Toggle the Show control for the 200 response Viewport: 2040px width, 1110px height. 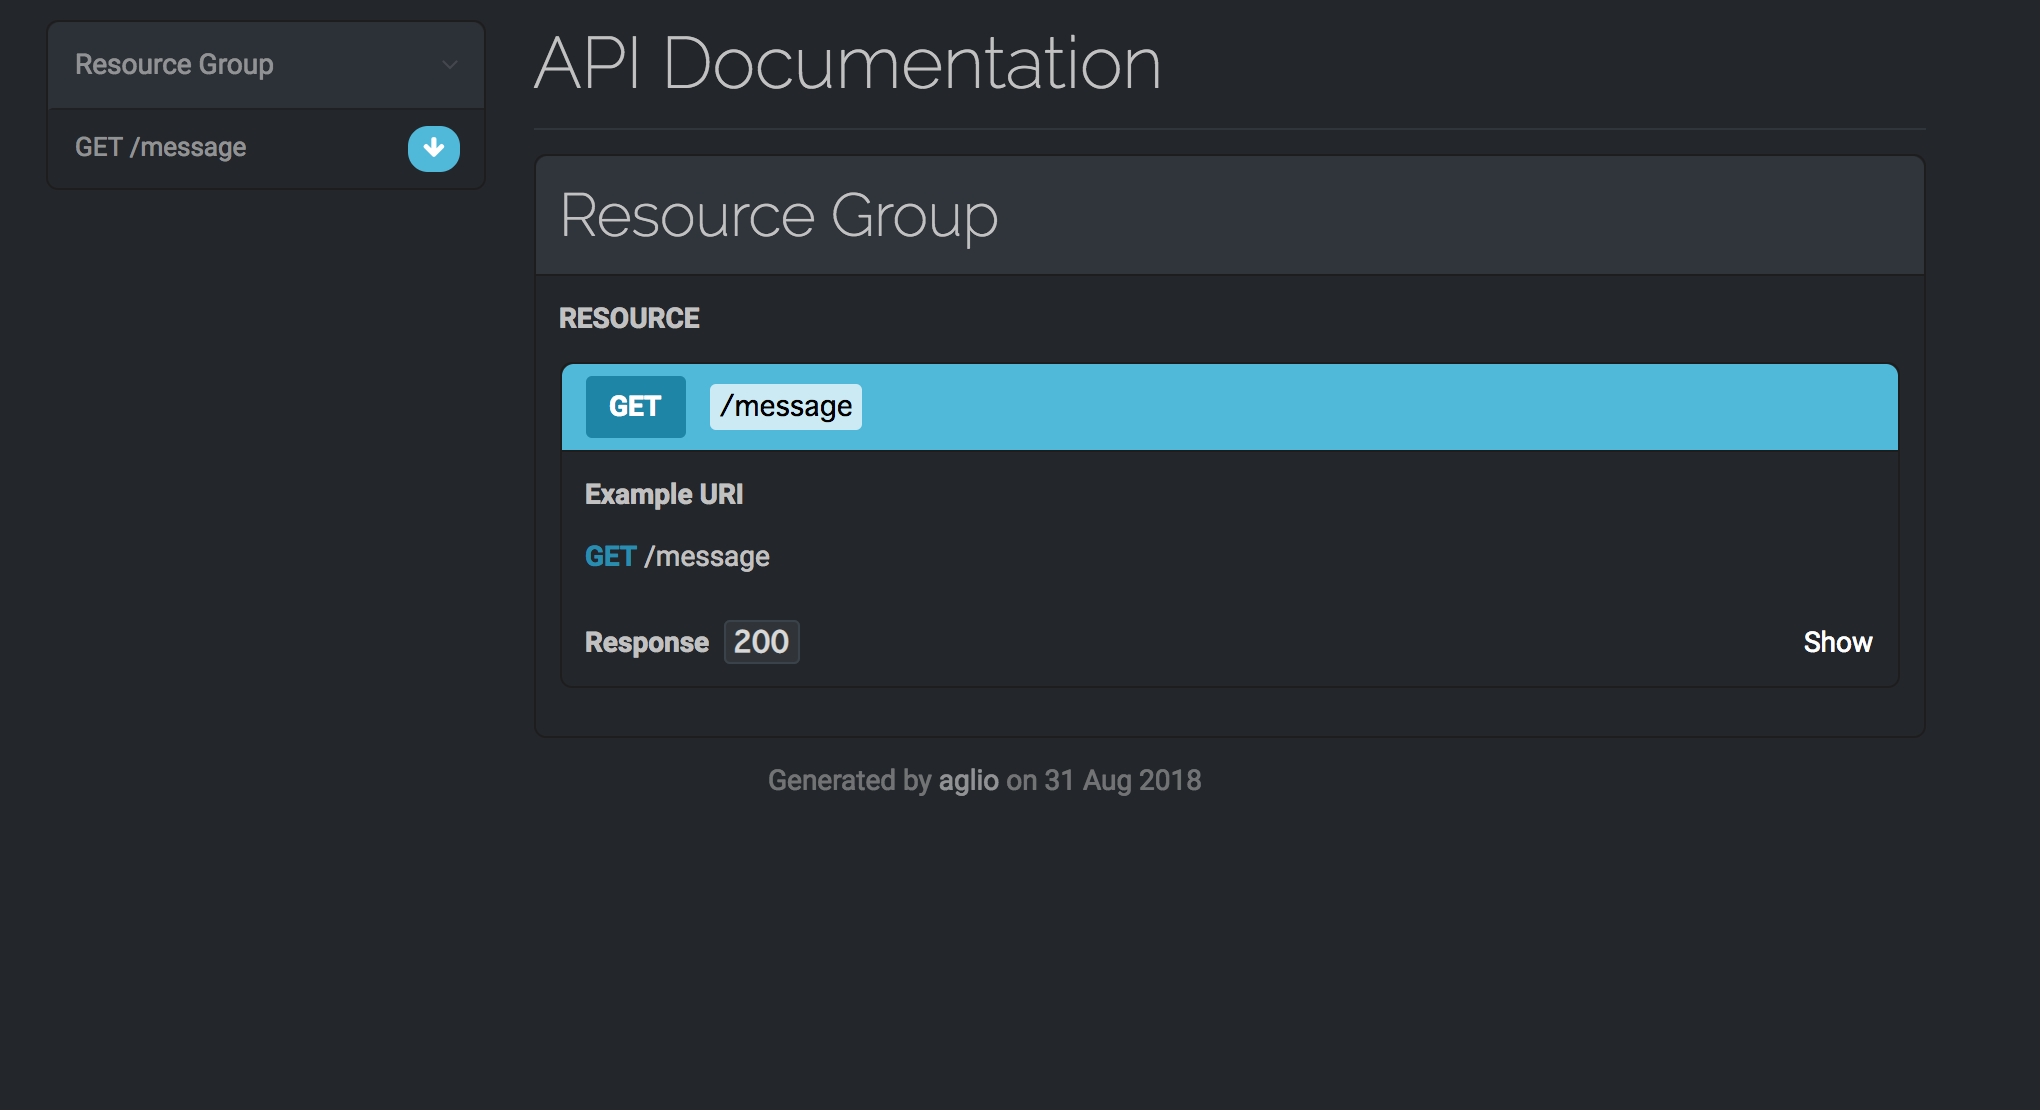pyautogui.click(x=1837, y=641)
